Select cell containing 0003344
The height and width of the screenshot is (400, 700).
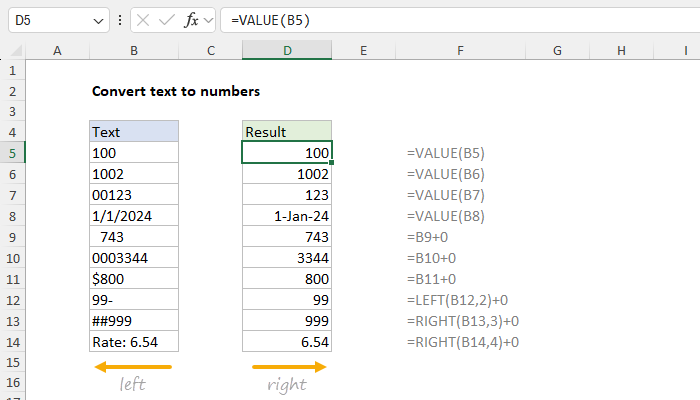(x=134, y=258)
